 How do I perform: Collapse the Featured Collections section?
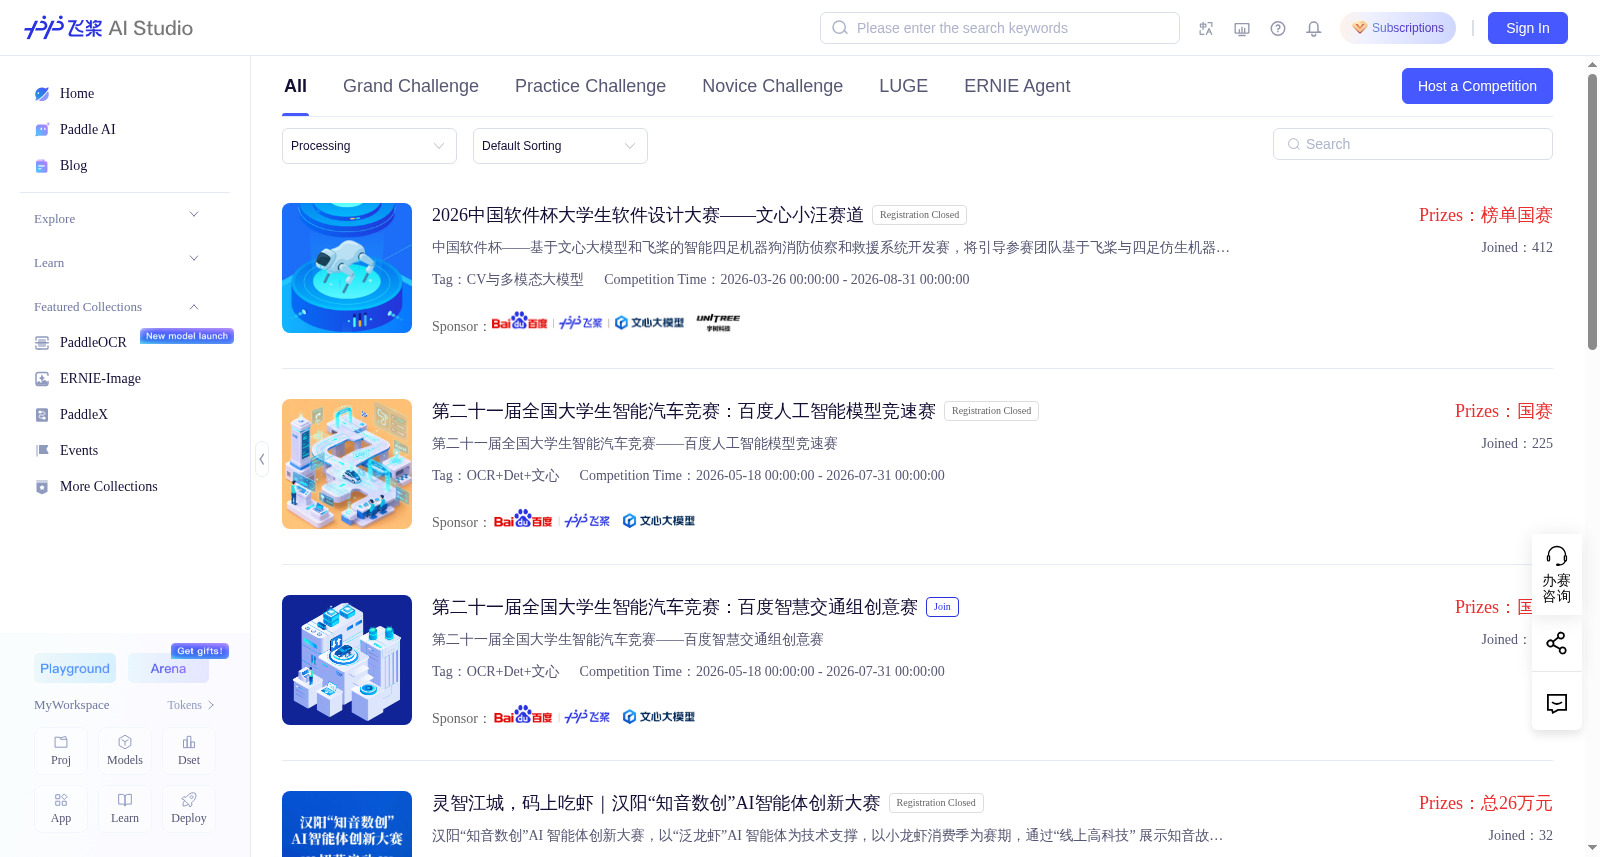coord(117,306)
